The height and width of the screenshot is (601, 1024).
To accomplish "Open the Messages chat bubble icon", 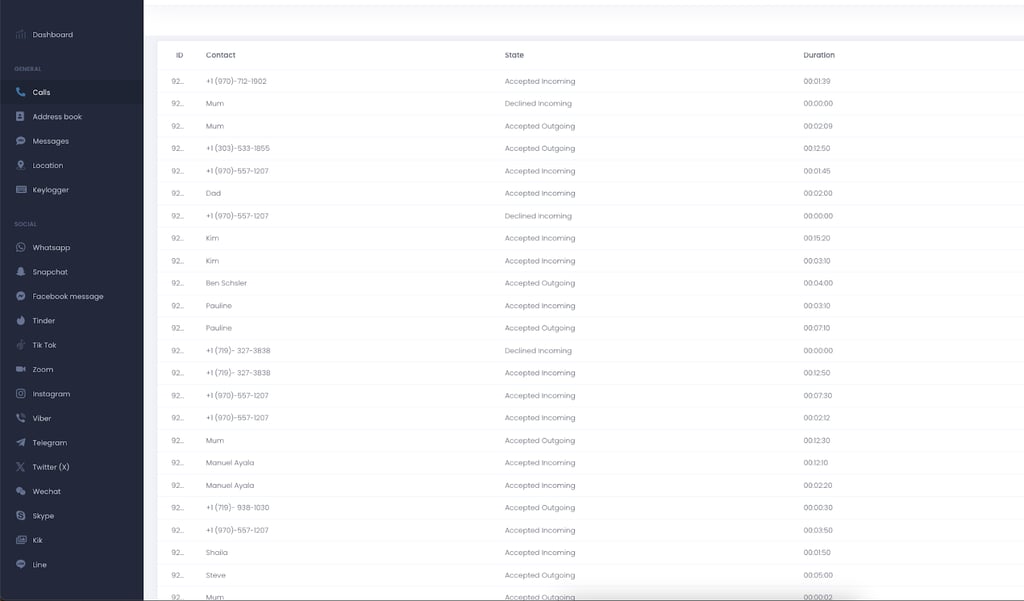I will 21,141.
